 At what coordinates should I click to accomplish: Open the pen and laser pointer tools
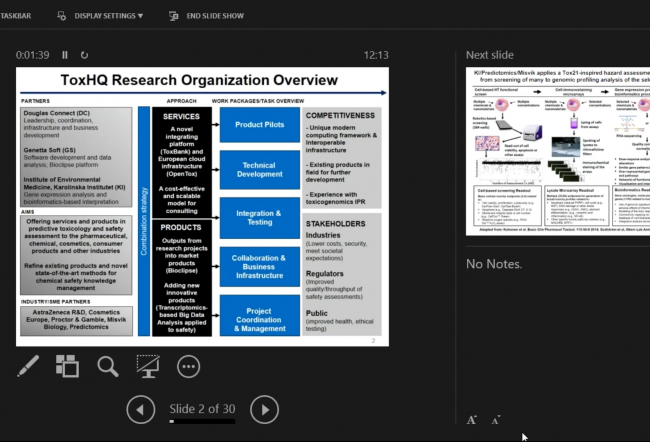coord(28,366)
